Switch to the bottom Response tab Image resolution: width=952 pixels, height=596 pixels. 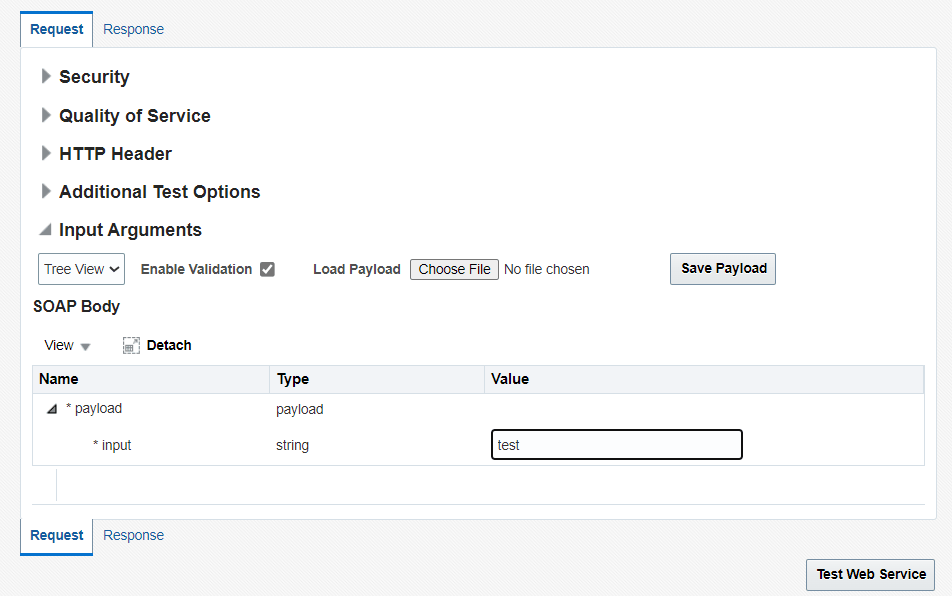click(x=133, y=535)
